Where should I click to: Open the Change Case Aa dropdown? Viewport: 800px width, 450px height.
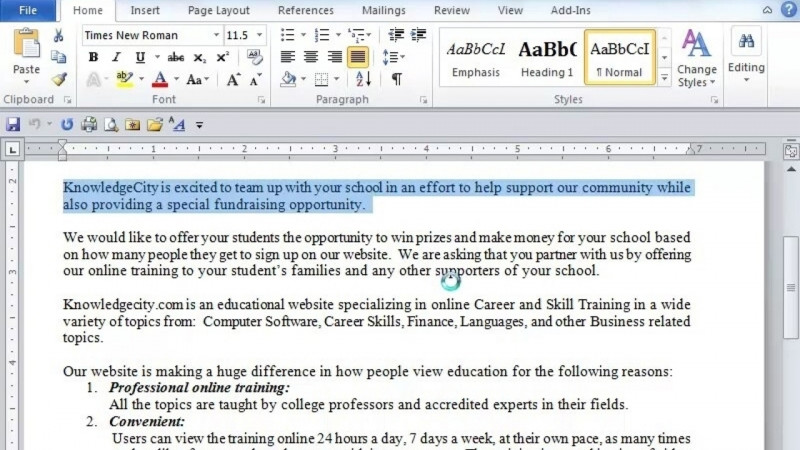pos(197,80)
